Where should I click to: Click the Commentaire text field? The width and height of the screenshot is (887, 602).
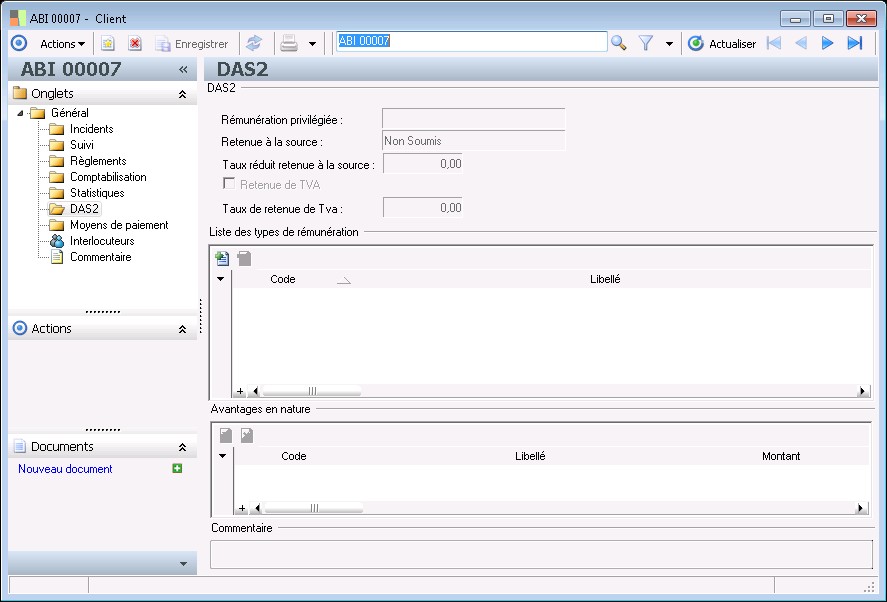tap(540, 554)
